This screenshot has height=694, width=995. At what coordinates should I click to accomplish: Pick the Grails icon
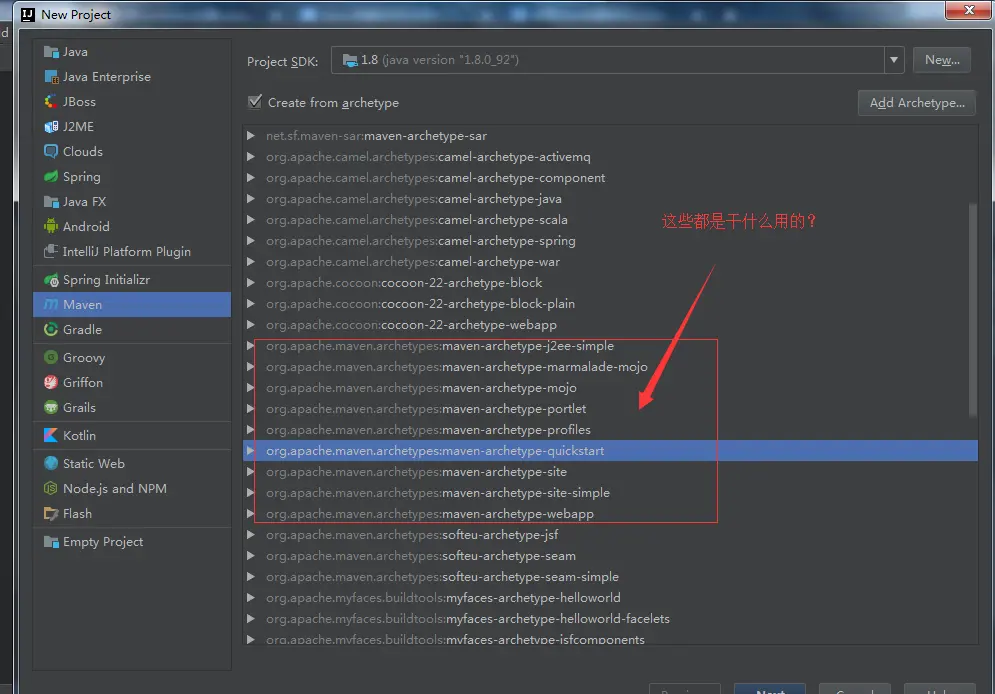tap(51, 408)
